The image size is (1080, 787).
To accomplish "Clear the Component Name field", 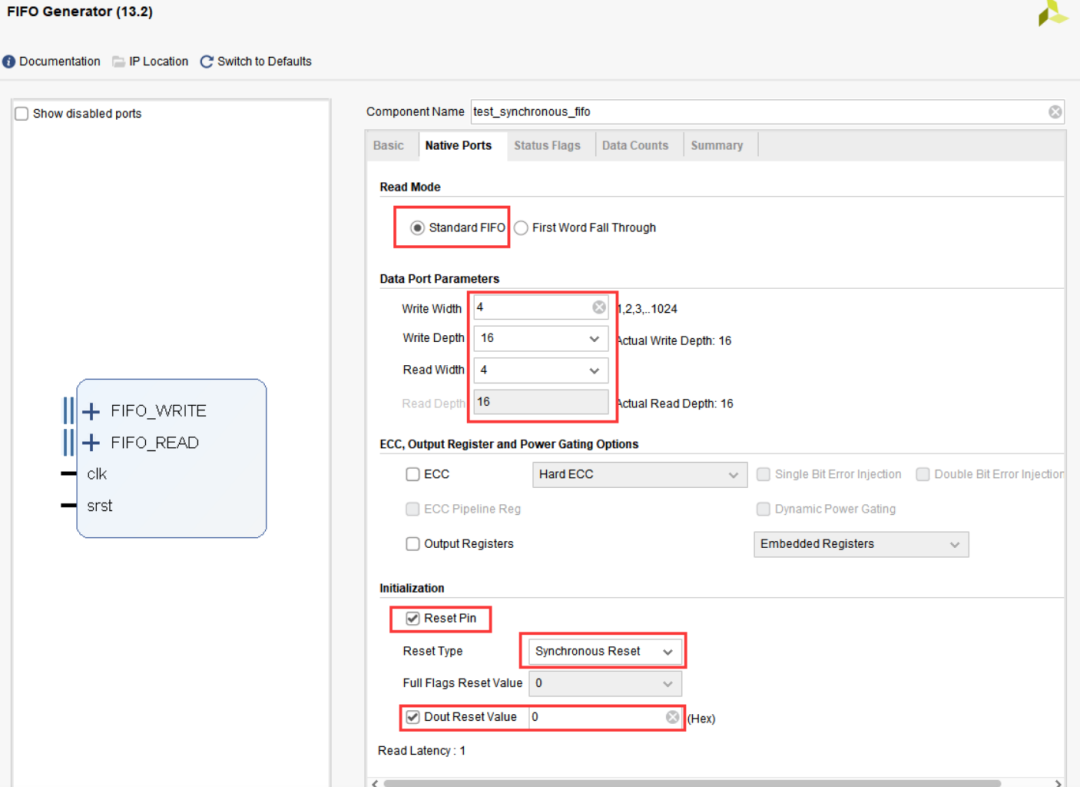I will click(x=1055, y=112).
